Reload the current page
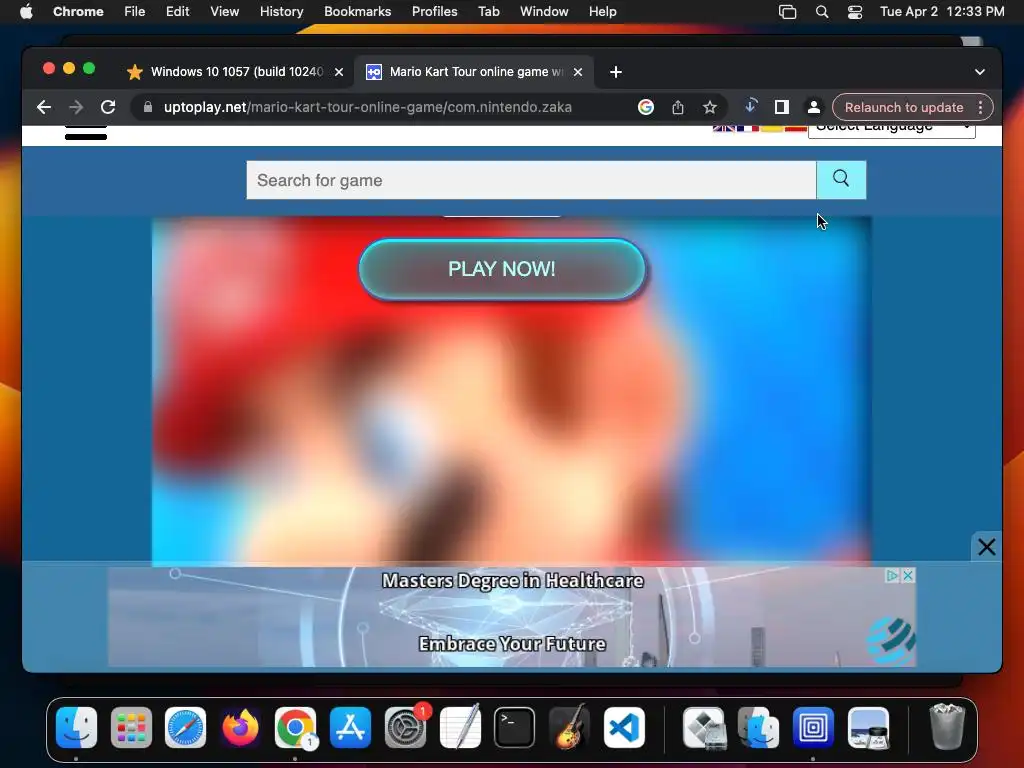 pos(108,107)
